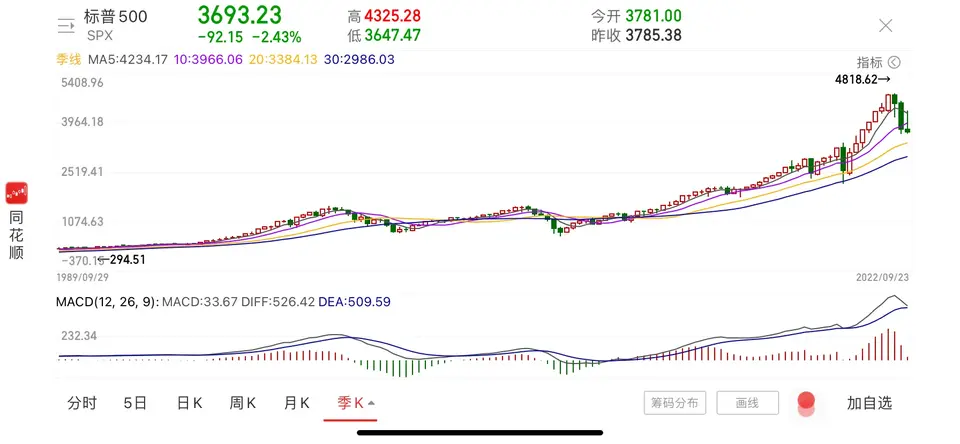Add stock via 加自选
The height and width of the screenshot is (444, 960).
869,403
